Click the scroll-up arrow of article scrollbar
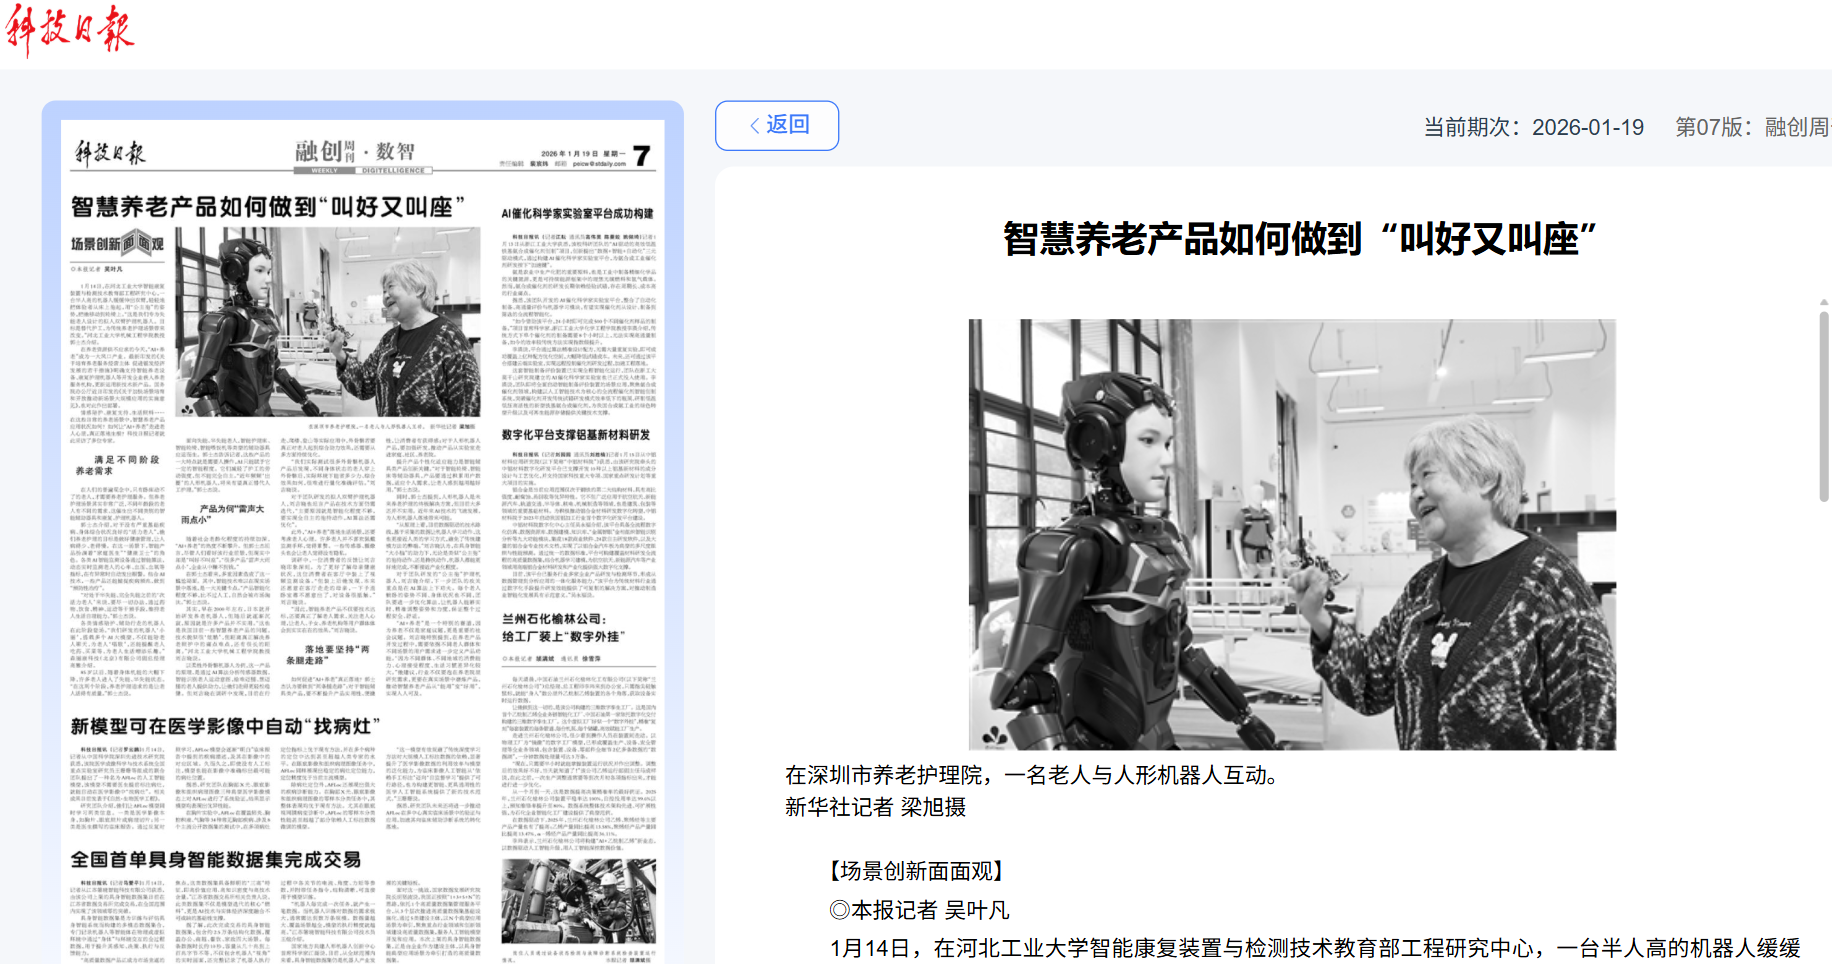1832x964 pixels. click(1823, 301)
